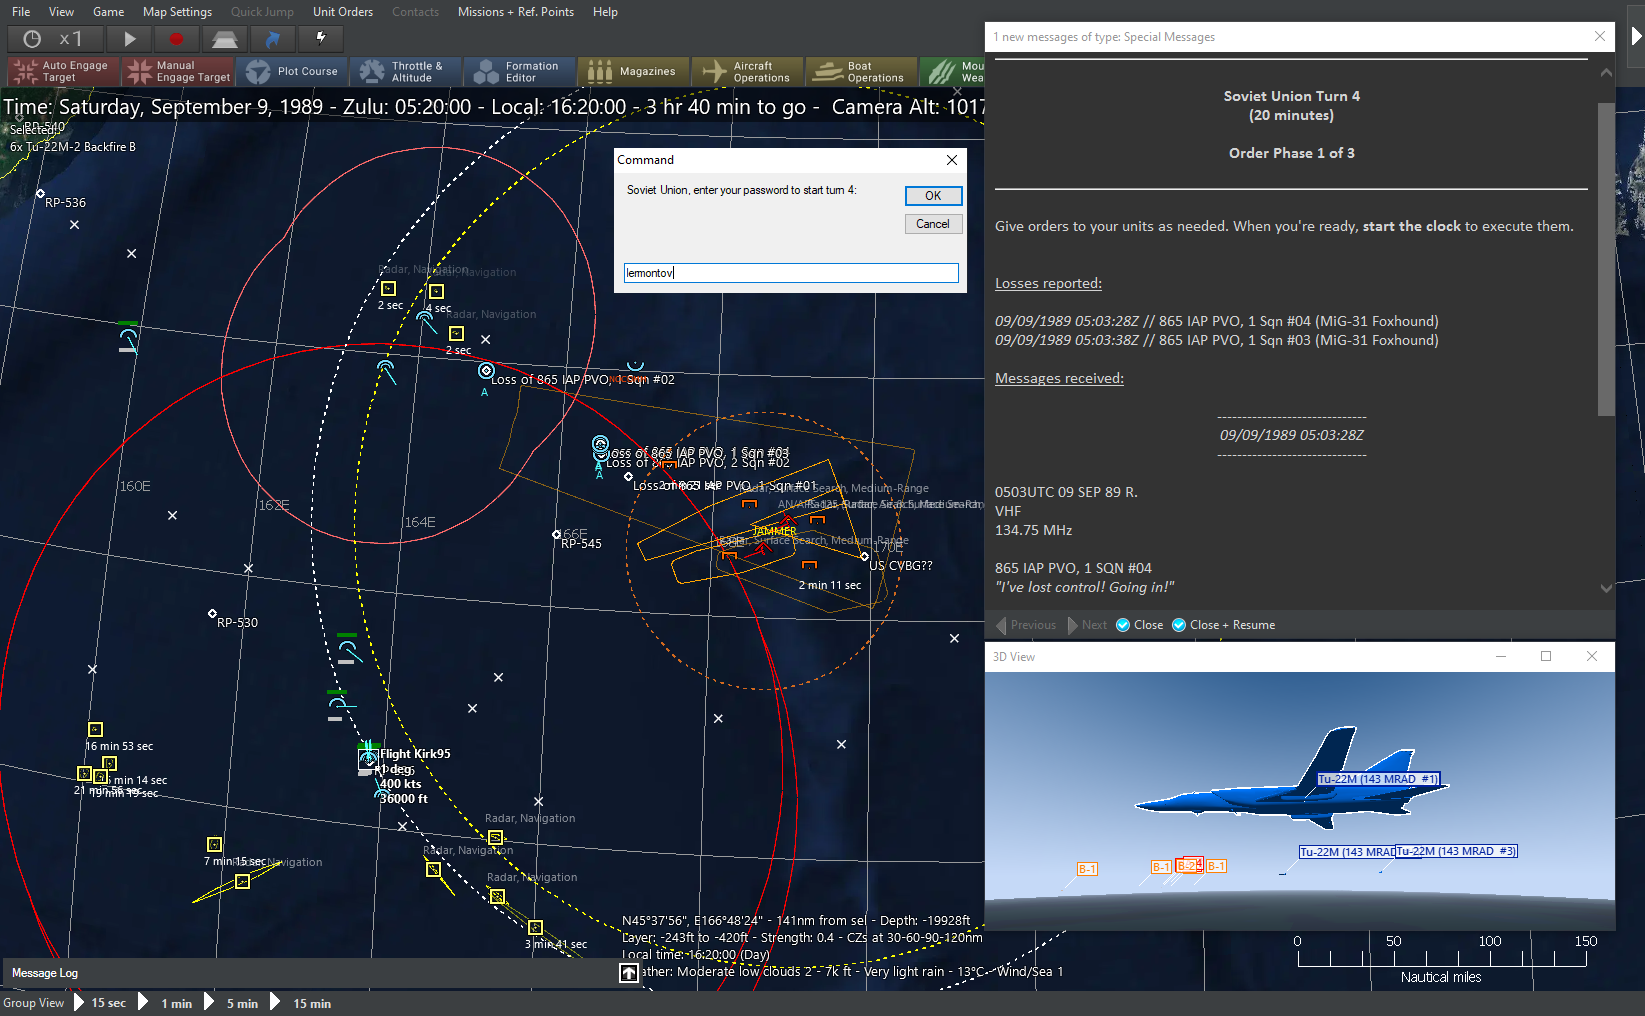Click the Close button in message panel
Image resolution: width=1645 pixels, height=1016 pixels.
(x=1140, y=625)
